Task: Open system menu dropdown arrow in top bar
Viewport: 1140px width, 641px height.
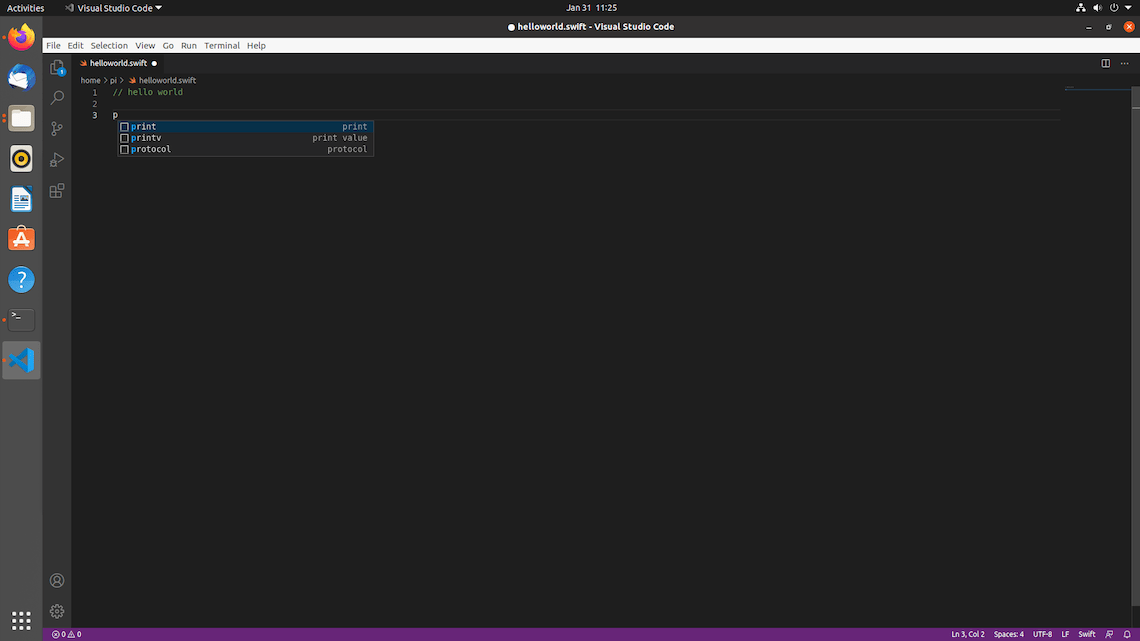Action: pyautogui.click(x=1128, y=8)
